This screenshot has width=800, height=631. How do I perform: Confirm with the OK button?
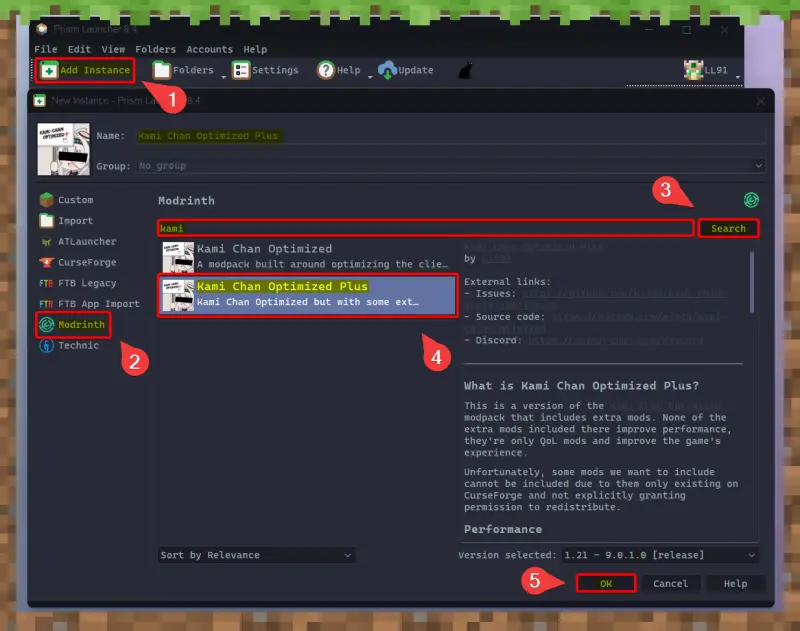coord(606,583)
